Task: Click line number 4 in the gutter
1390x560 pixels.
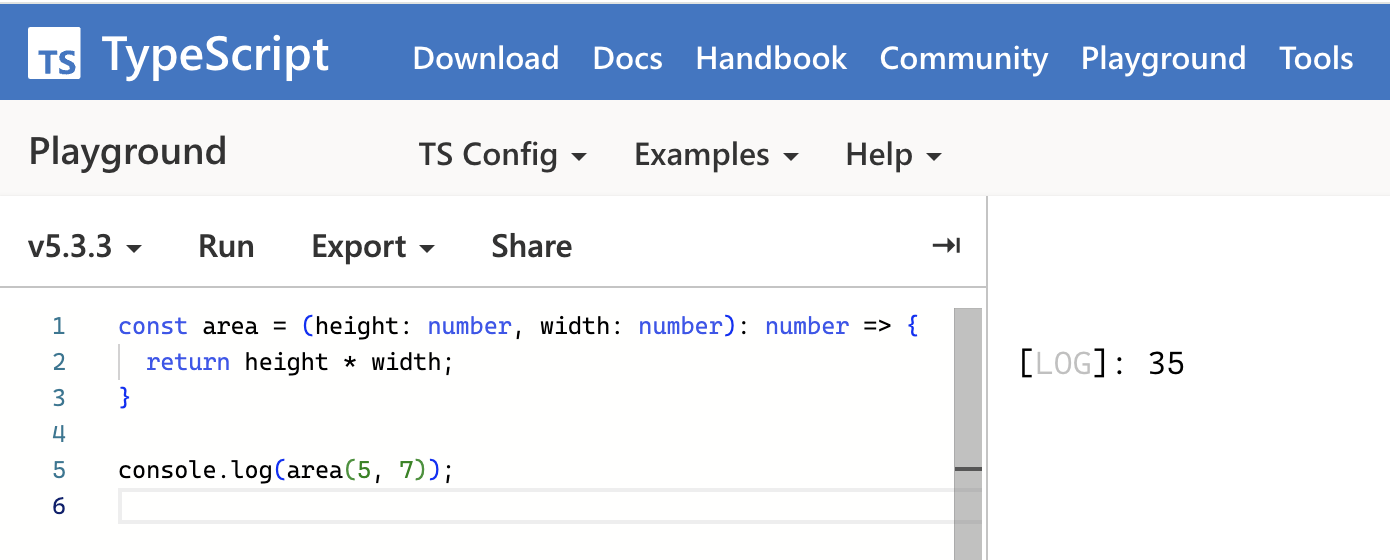Action: coord(58,434)
